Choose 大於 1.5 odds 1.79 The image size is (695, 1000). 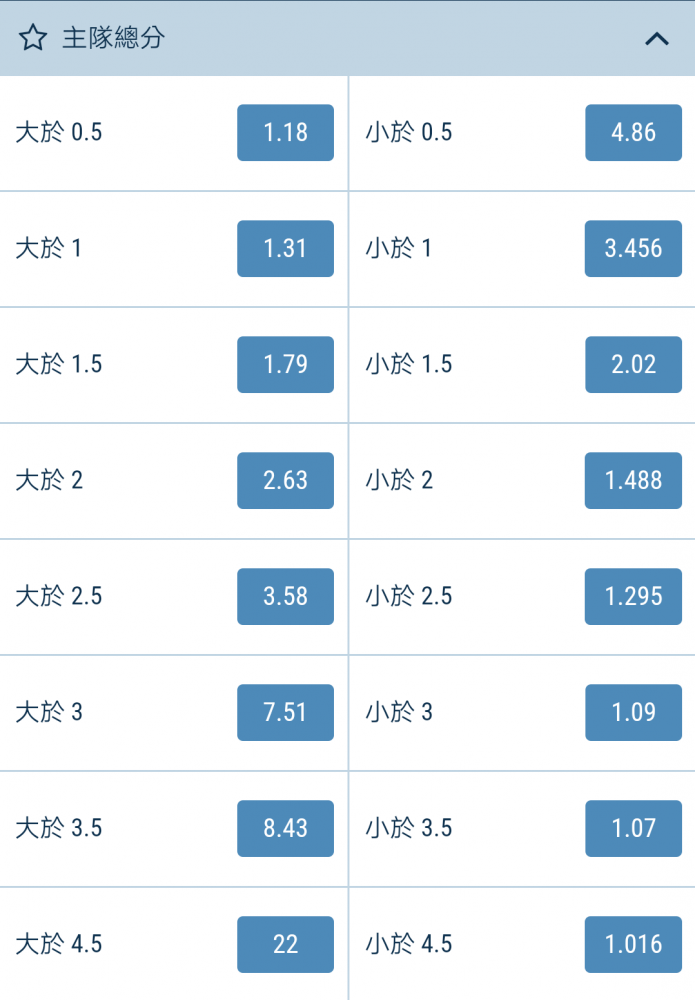pyautogui.click(x=285, y=364)
